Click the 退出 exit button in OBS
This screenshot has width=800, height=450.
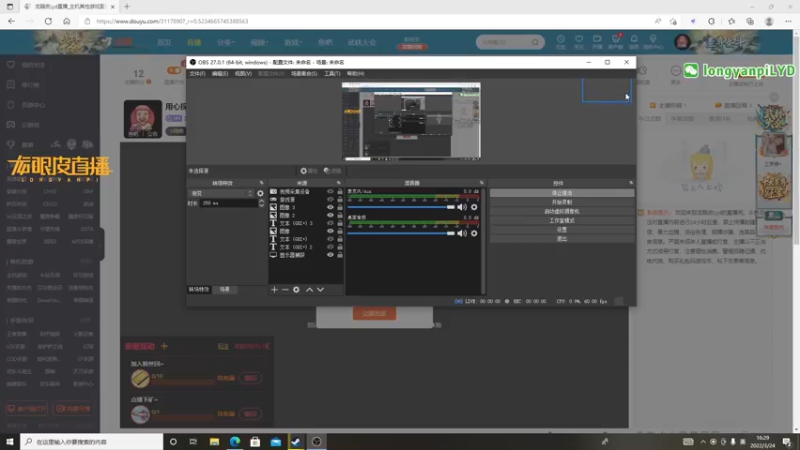(562, 239)
